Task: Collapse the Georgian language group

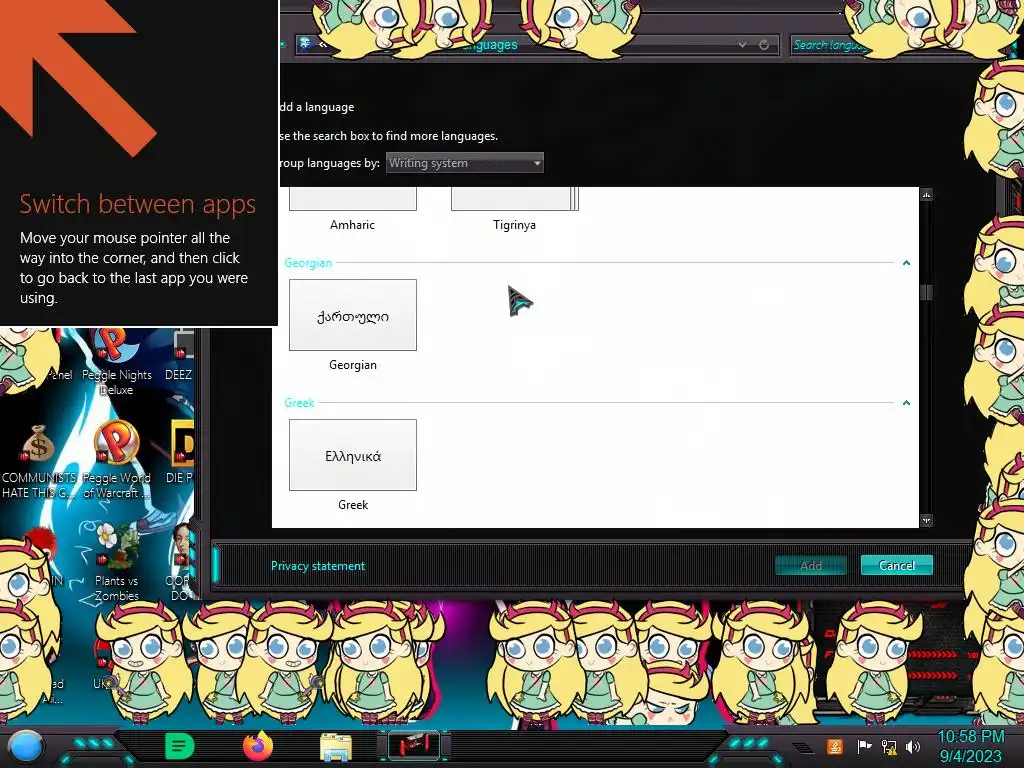Action: [x=906, y=263]
